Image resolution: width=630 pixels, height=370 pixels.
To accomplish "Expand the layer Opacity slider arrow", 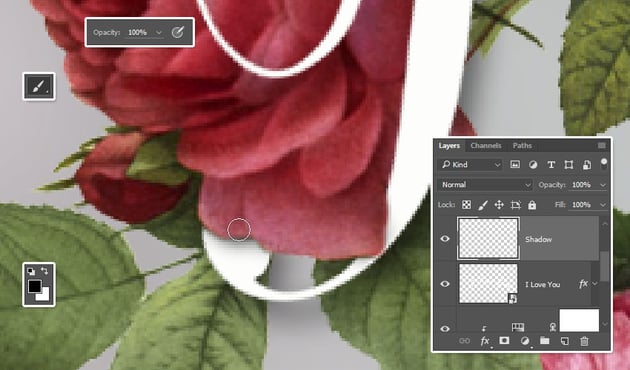I will 603,185.
